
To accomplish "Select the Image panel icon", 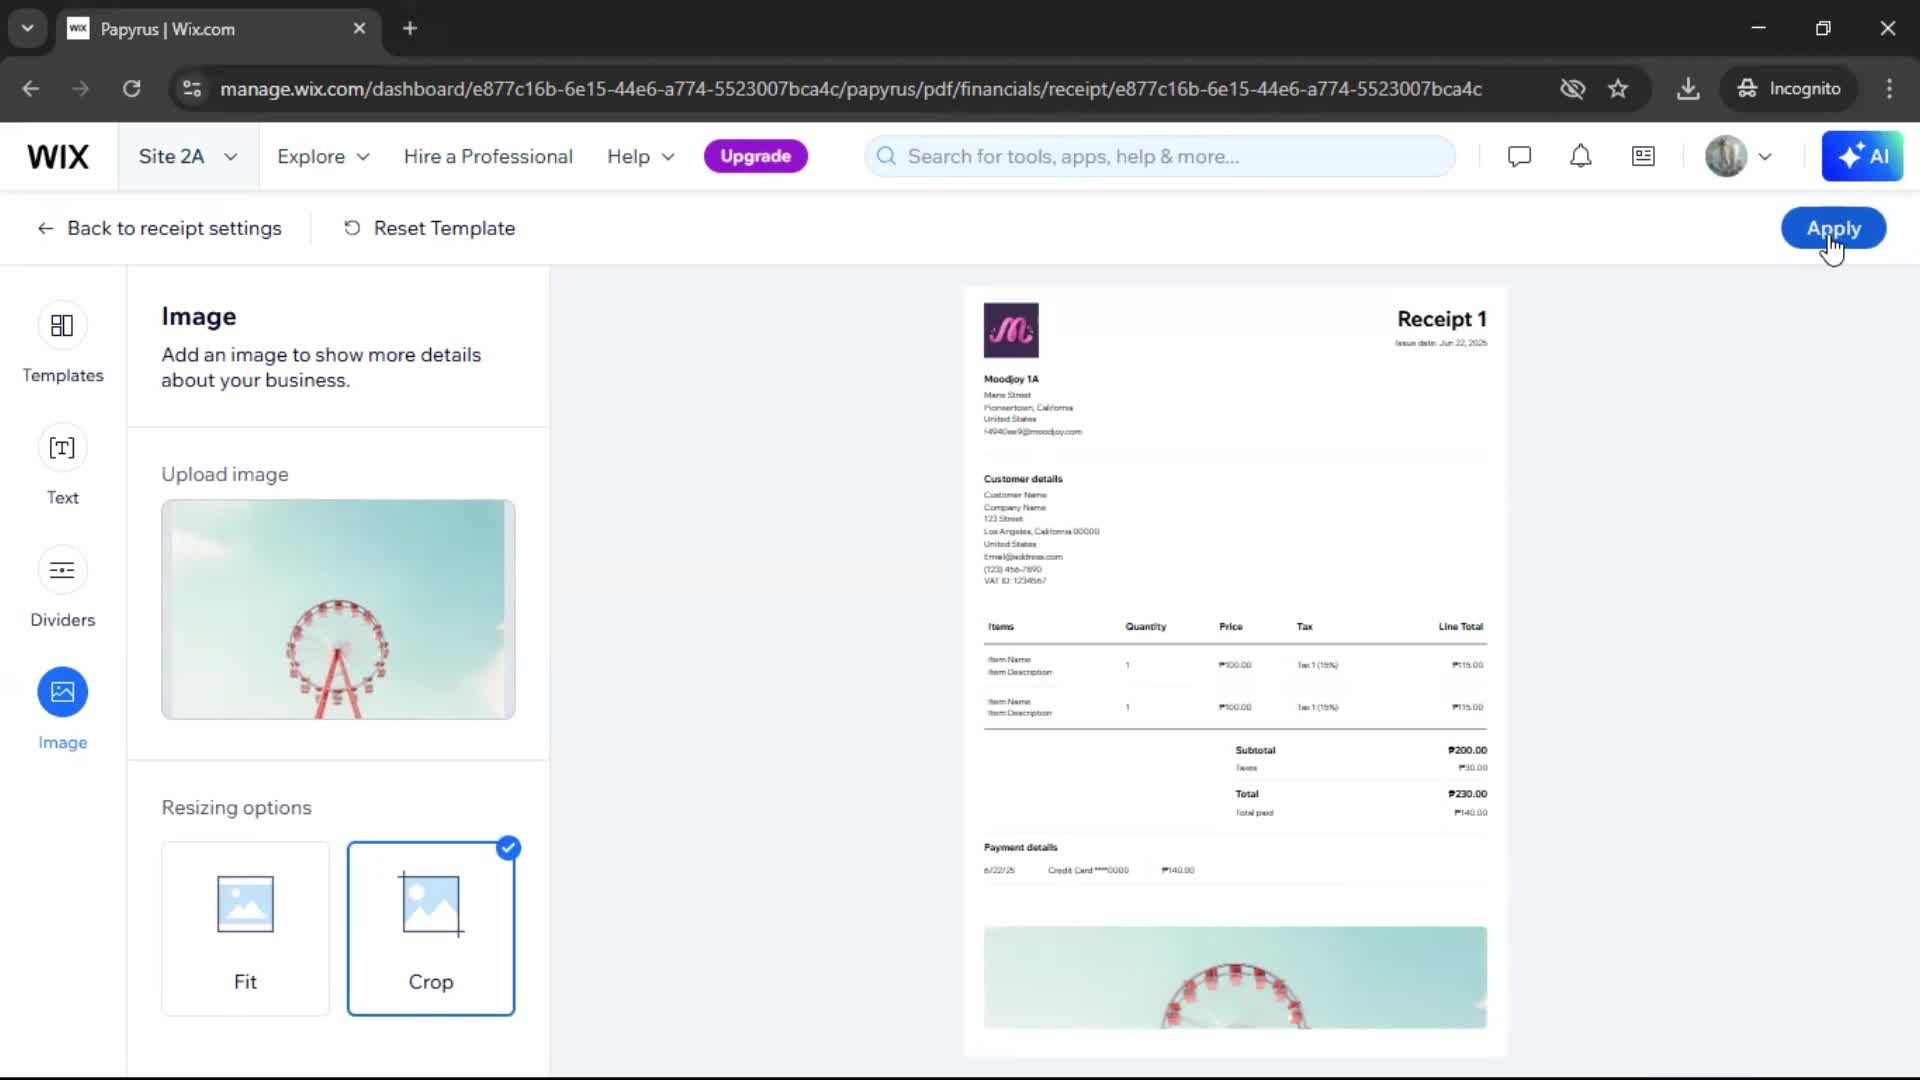I will tap(62, 692).
